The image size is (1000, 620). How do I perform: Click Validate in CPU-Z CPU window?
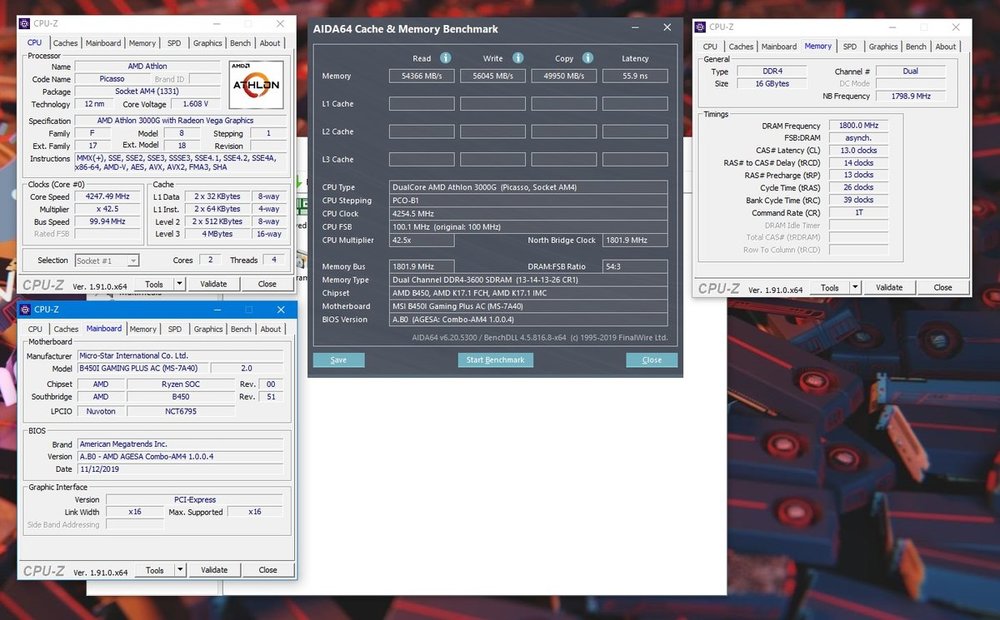214,284
